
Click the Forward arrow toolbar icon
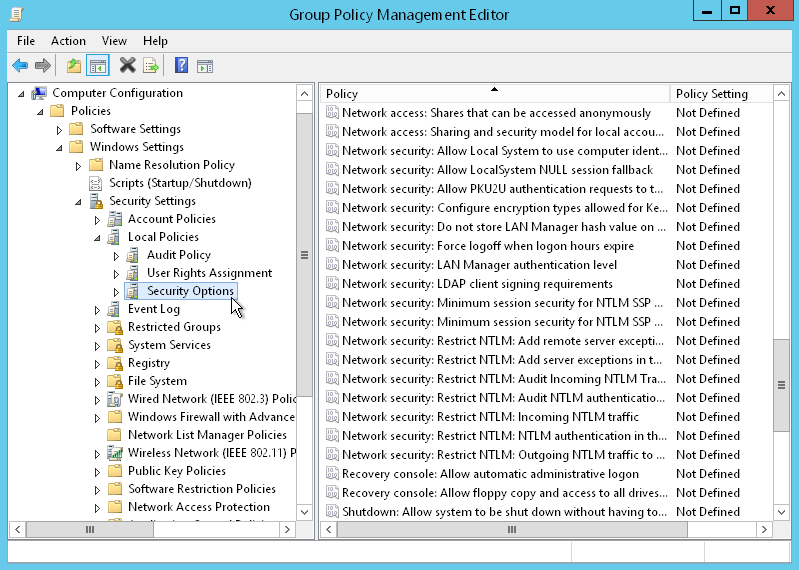[43, 66]
